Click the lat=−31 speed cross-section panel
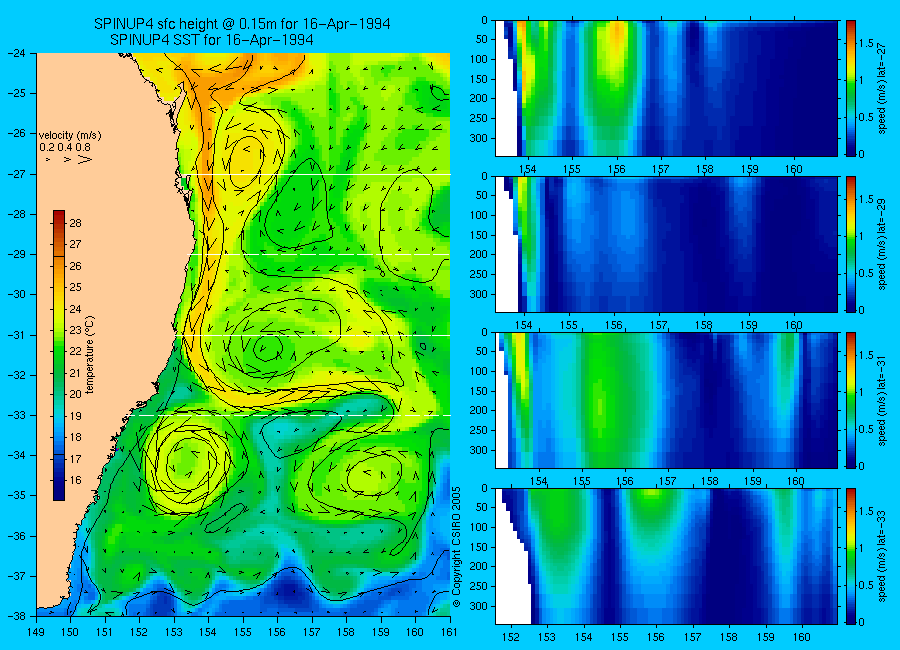The width and height of the screenshot is (900, 650). tap(666, 400)
